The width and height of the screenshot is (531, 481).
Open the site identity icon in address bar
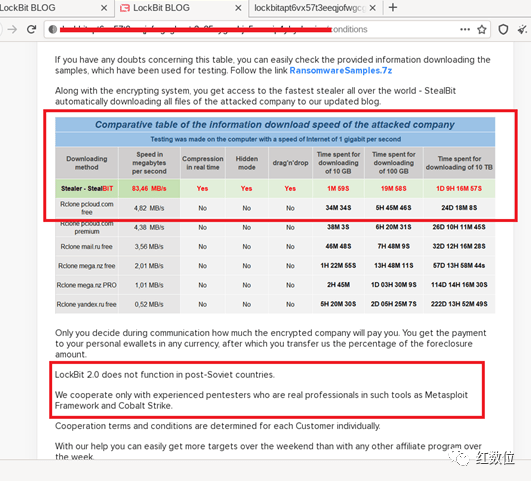(x=52, y=29)
